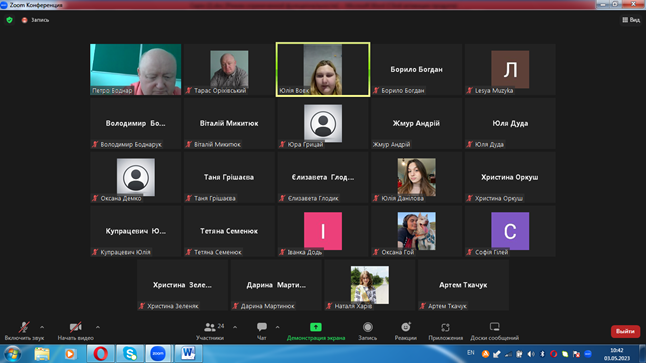Viewport: 647px width, 364px height.
Task: Select Борило Богдан participant tile
Action: click(416, 69)
